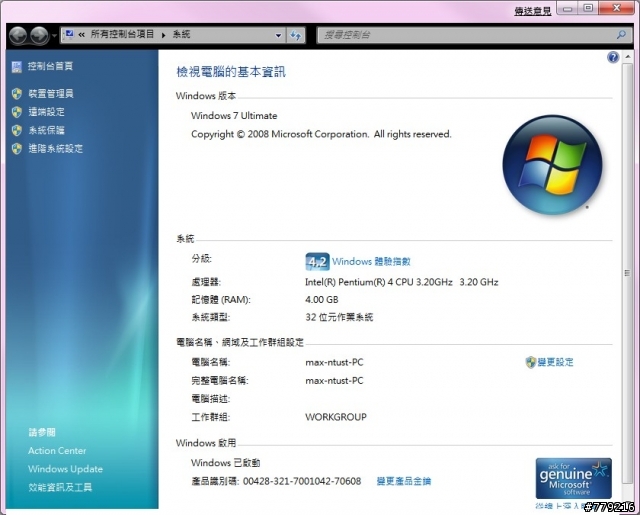Go back with the Back arrow button
Viewport: 640px width, 515px height.
click(18, 36)
